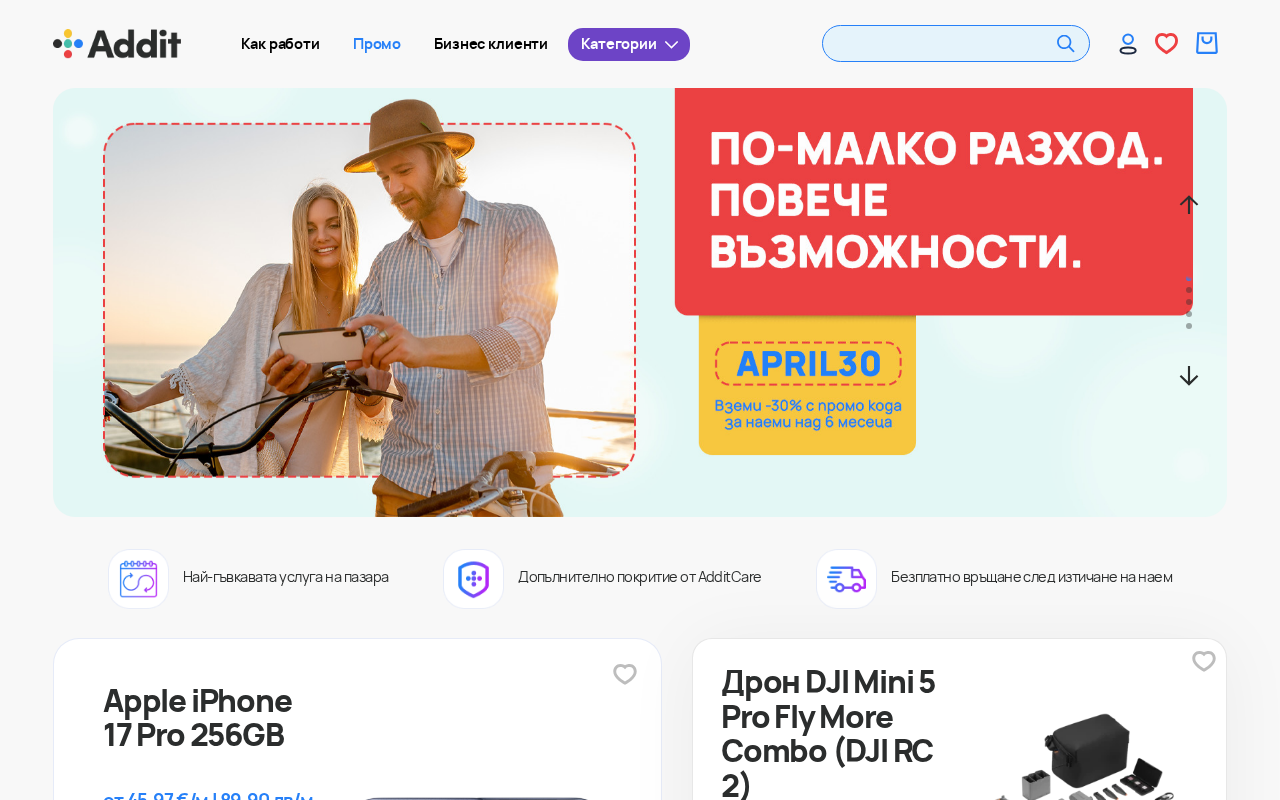Click the AdditCare shield icon

pos(473,579)
